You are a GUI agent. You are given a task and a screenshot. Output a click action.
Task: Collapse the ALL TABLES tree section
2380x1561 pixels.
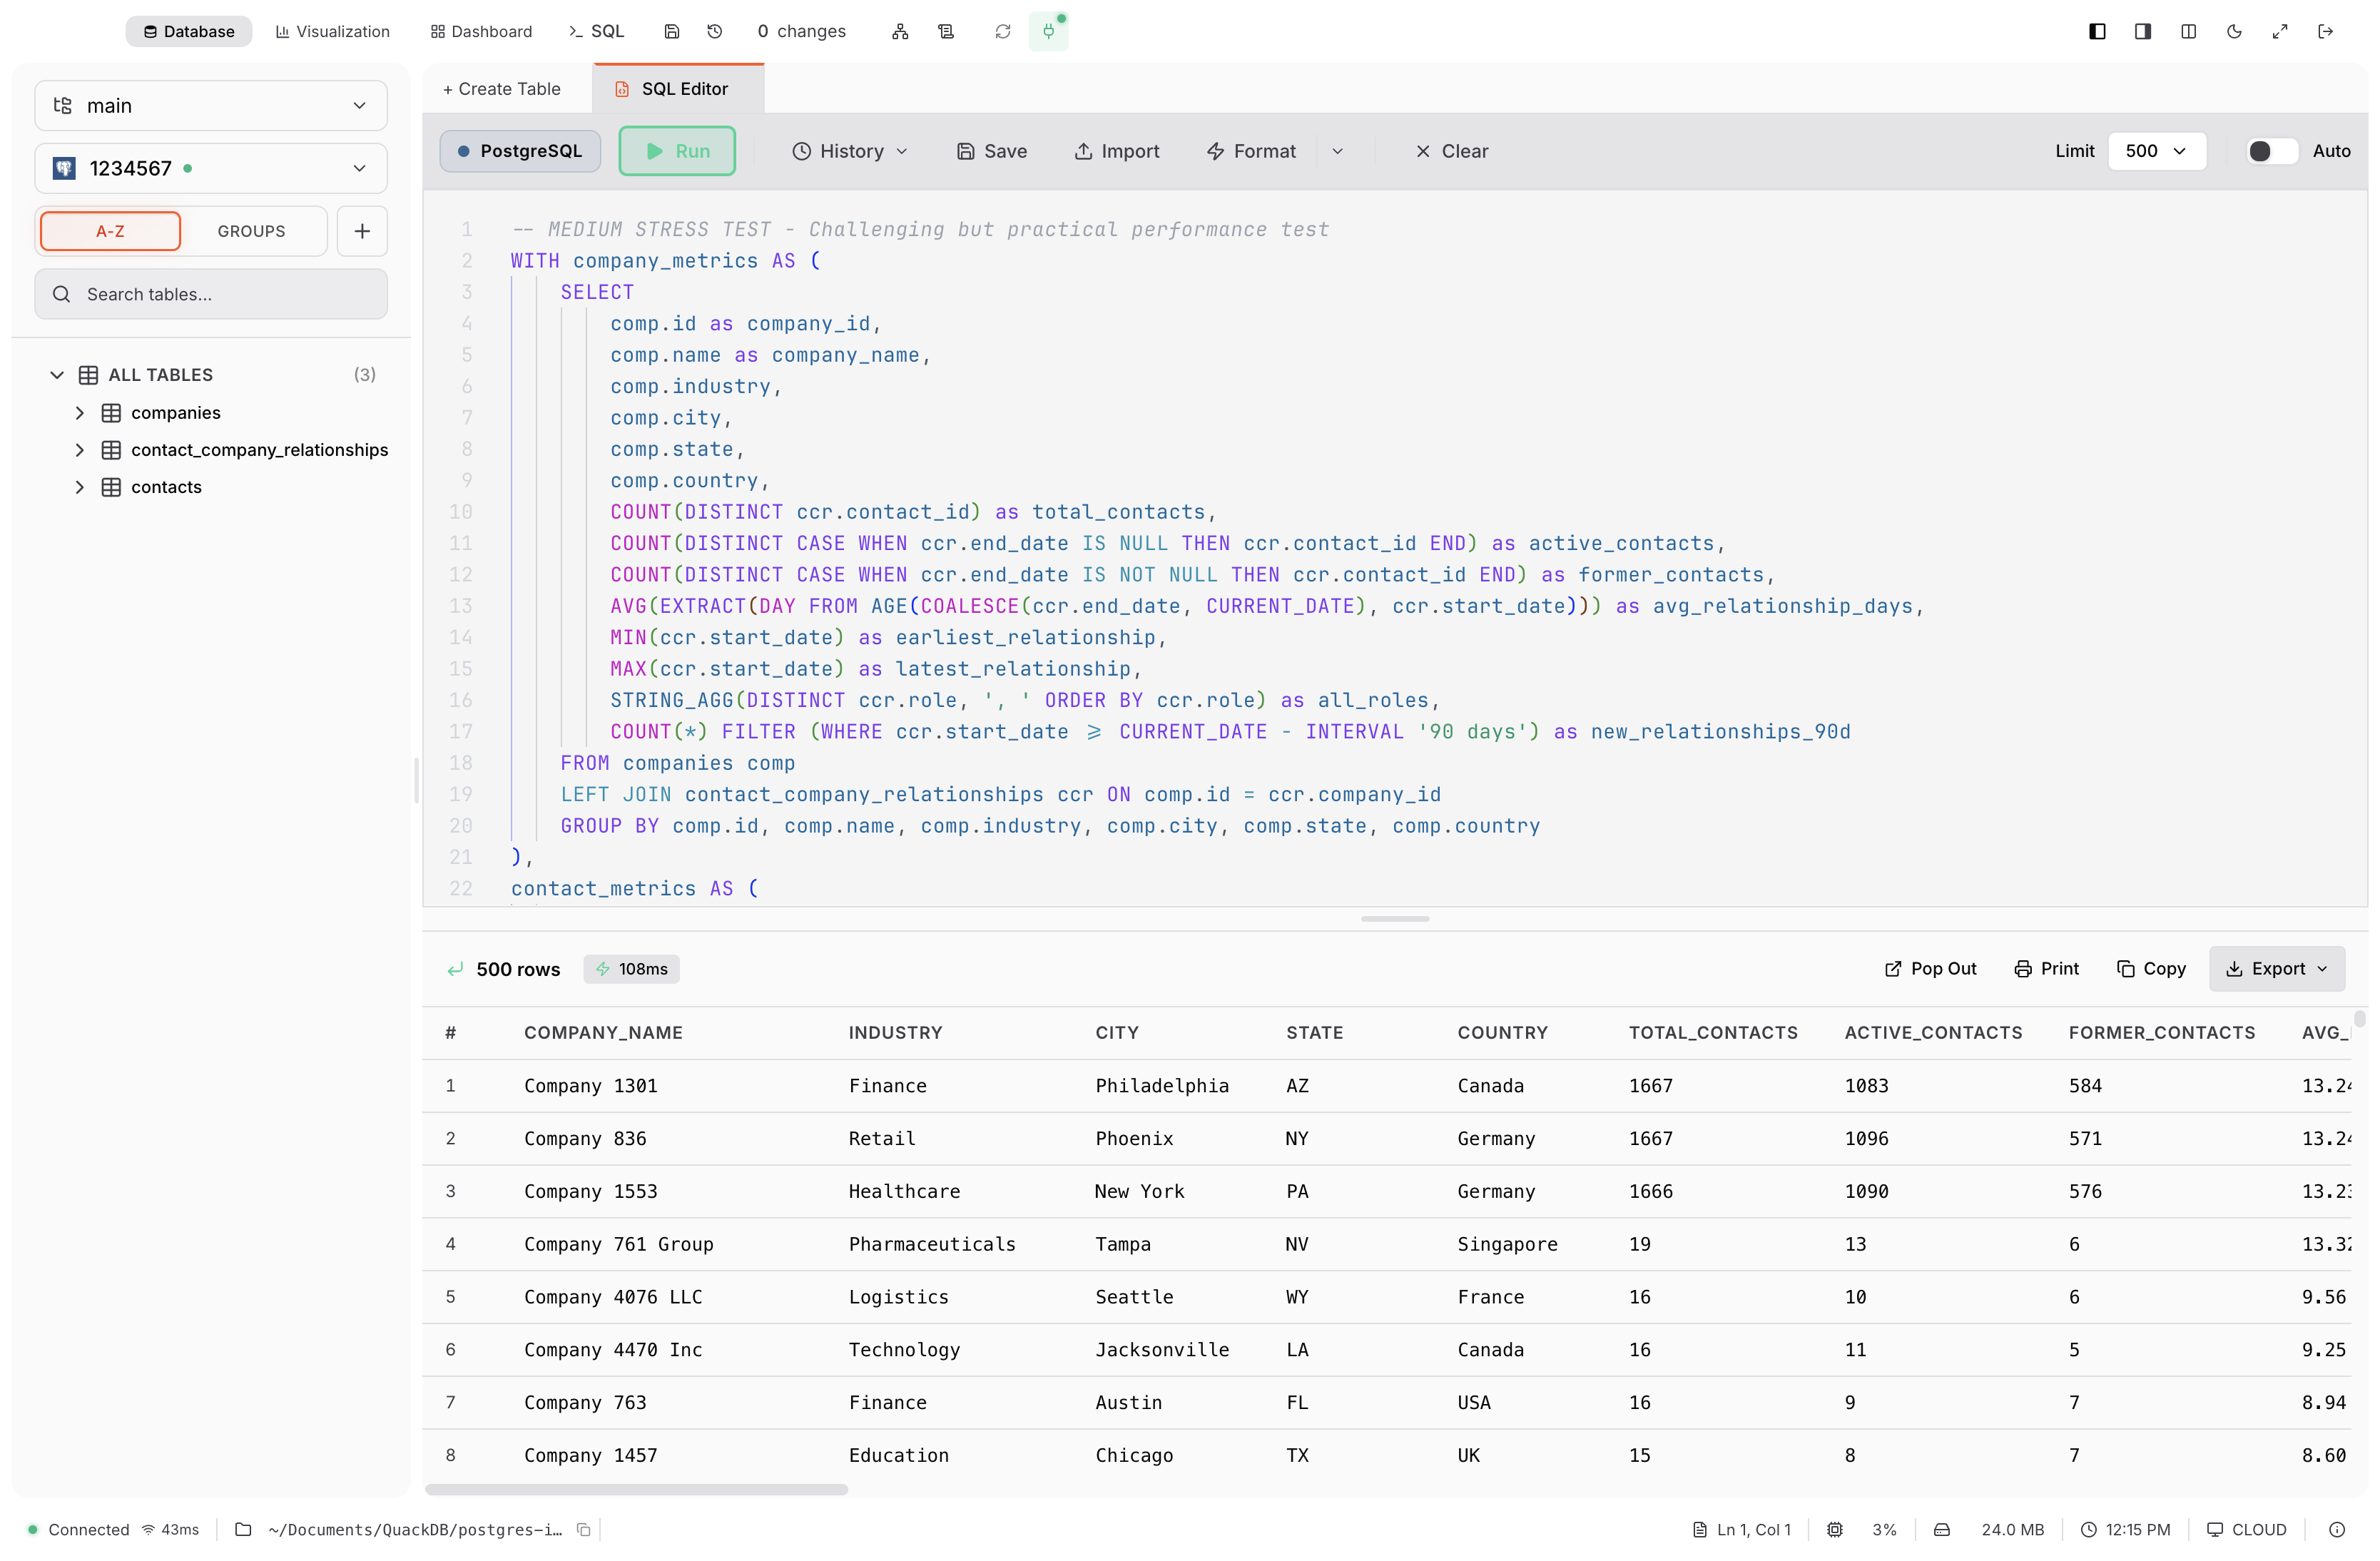(57, 375)
